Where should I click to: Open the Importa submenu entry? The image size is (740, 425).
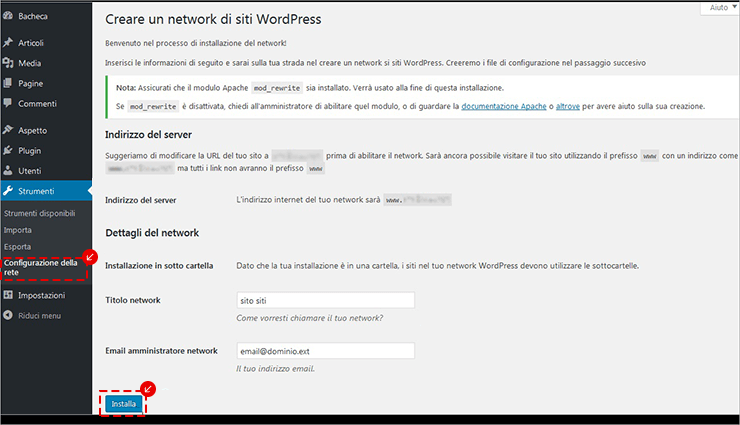[17, 230]
